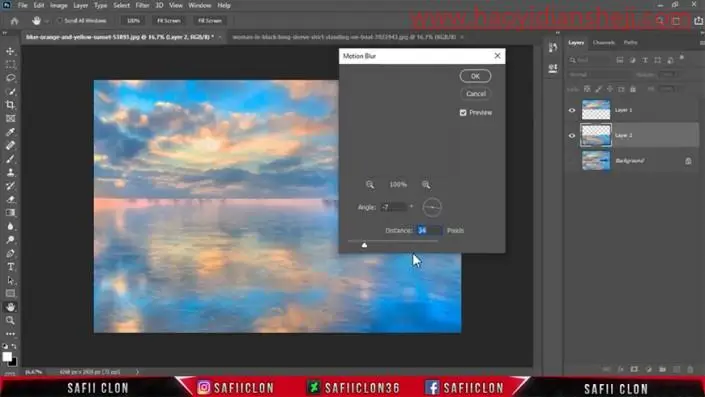Click the Distance slider handle
This screenshot has height=397, width=705.
[364, 245]
